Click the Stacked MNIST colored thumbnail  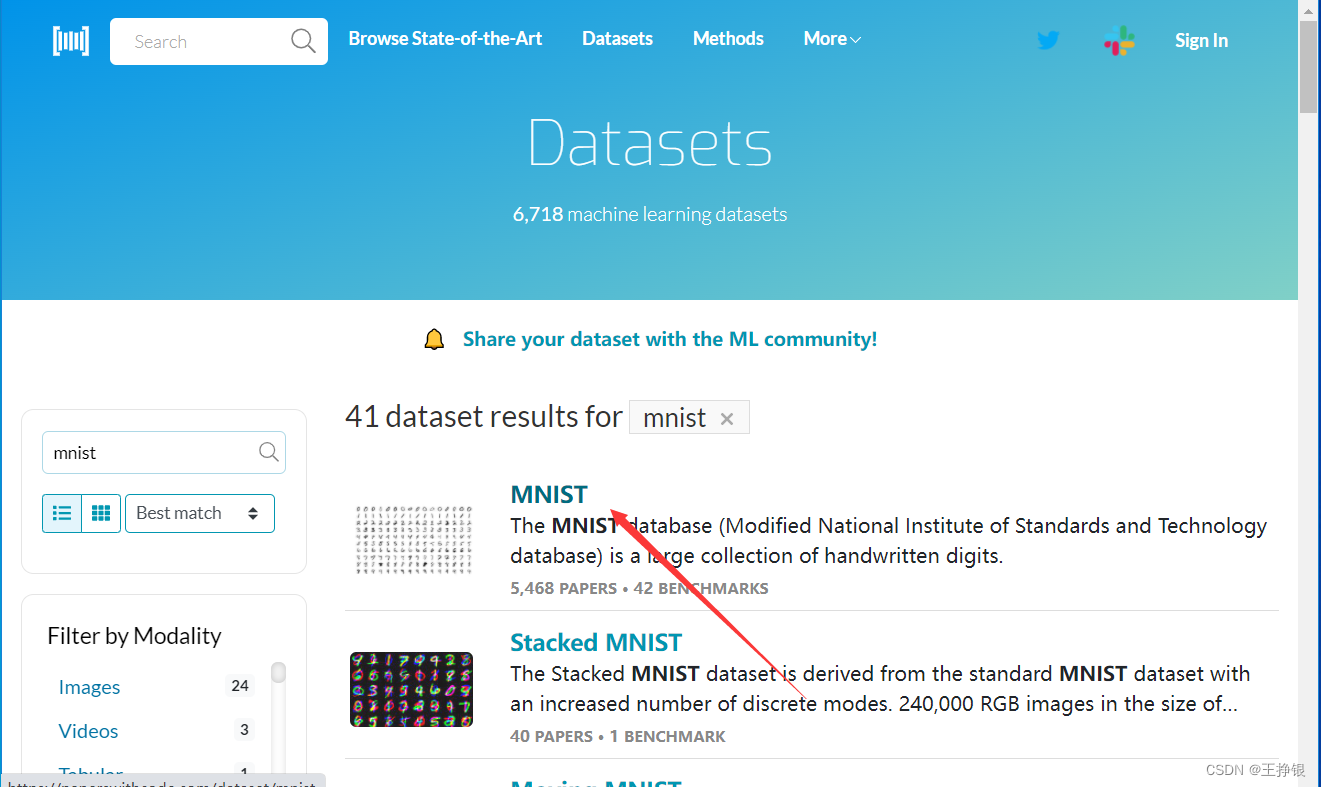tap(411, 689)
